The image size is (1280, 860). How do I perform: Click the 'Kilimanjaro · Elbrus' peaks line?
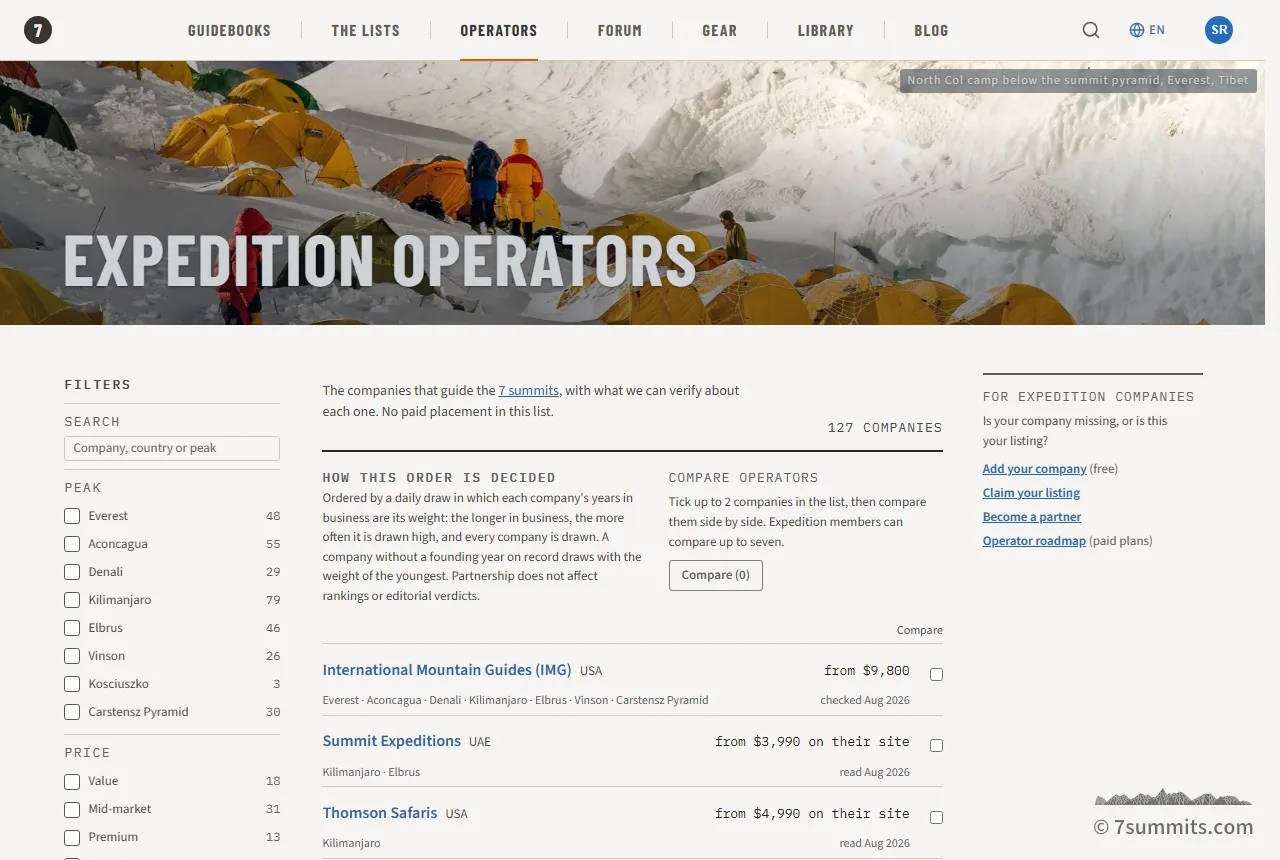coord(371,772)
